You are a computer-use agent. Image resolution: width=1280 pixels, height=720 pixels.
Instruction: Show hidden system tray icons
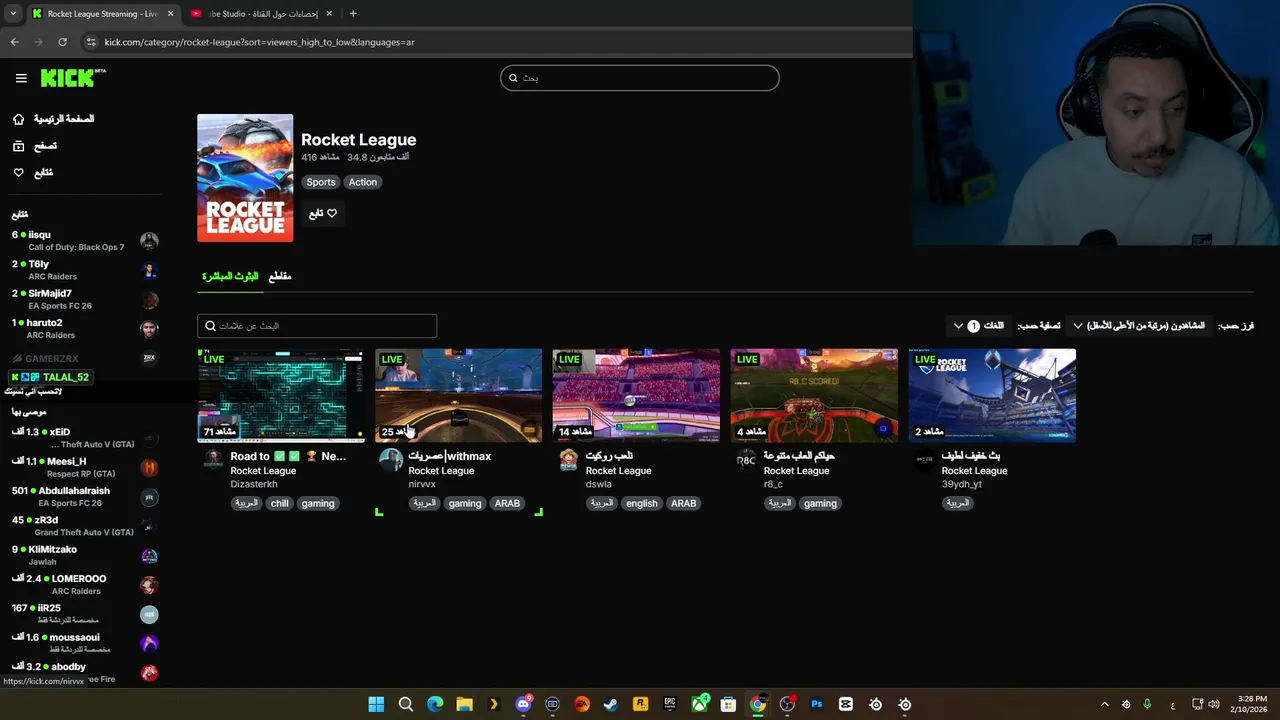click(x=1104, y=704)
